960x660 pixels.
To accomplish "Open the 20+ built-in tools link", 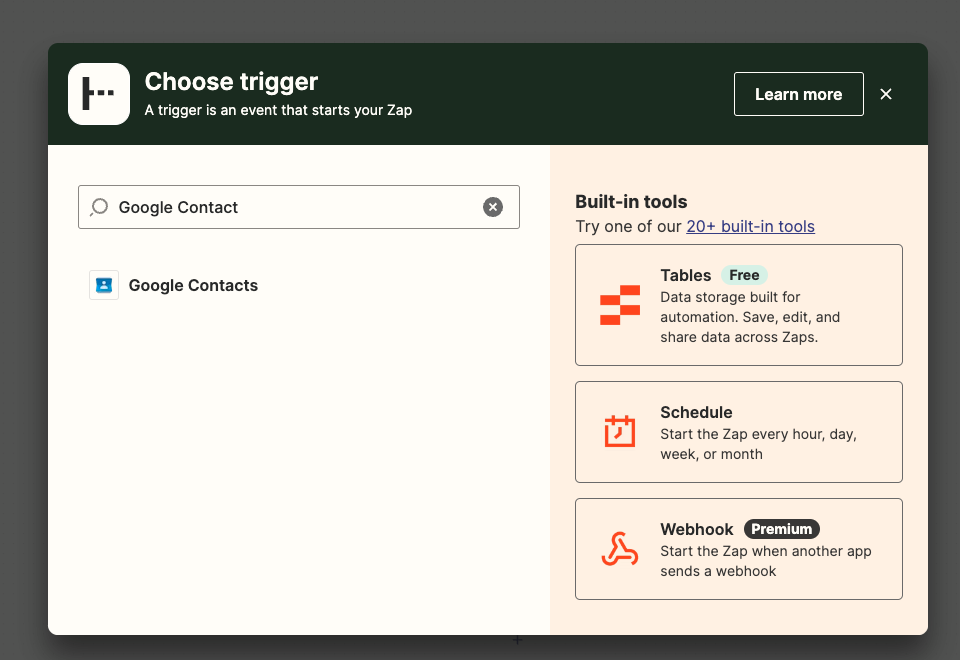I will click(x=750, y=227).
